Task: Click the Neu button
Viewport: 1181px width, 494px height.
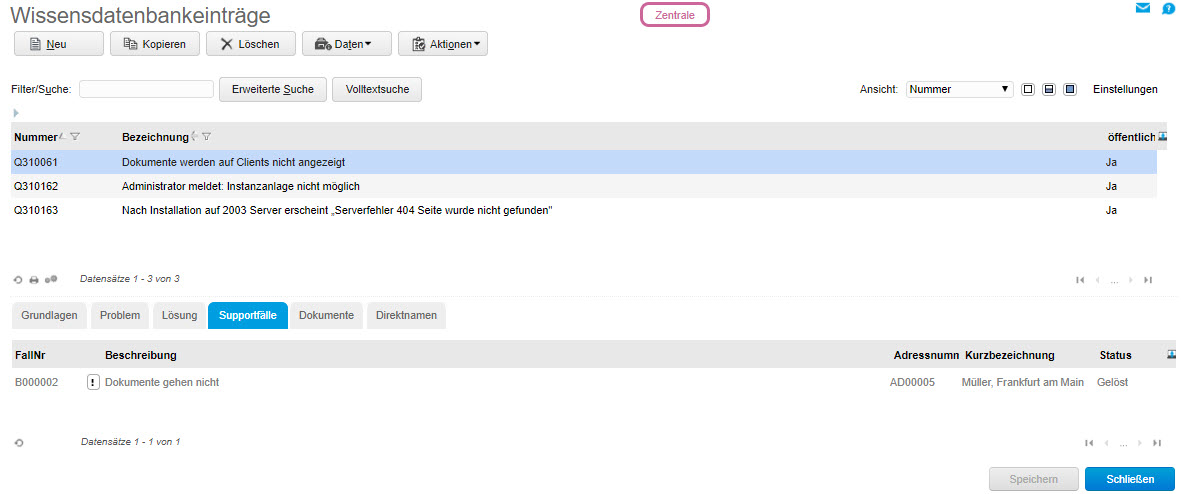Action: tap(59, 44)
